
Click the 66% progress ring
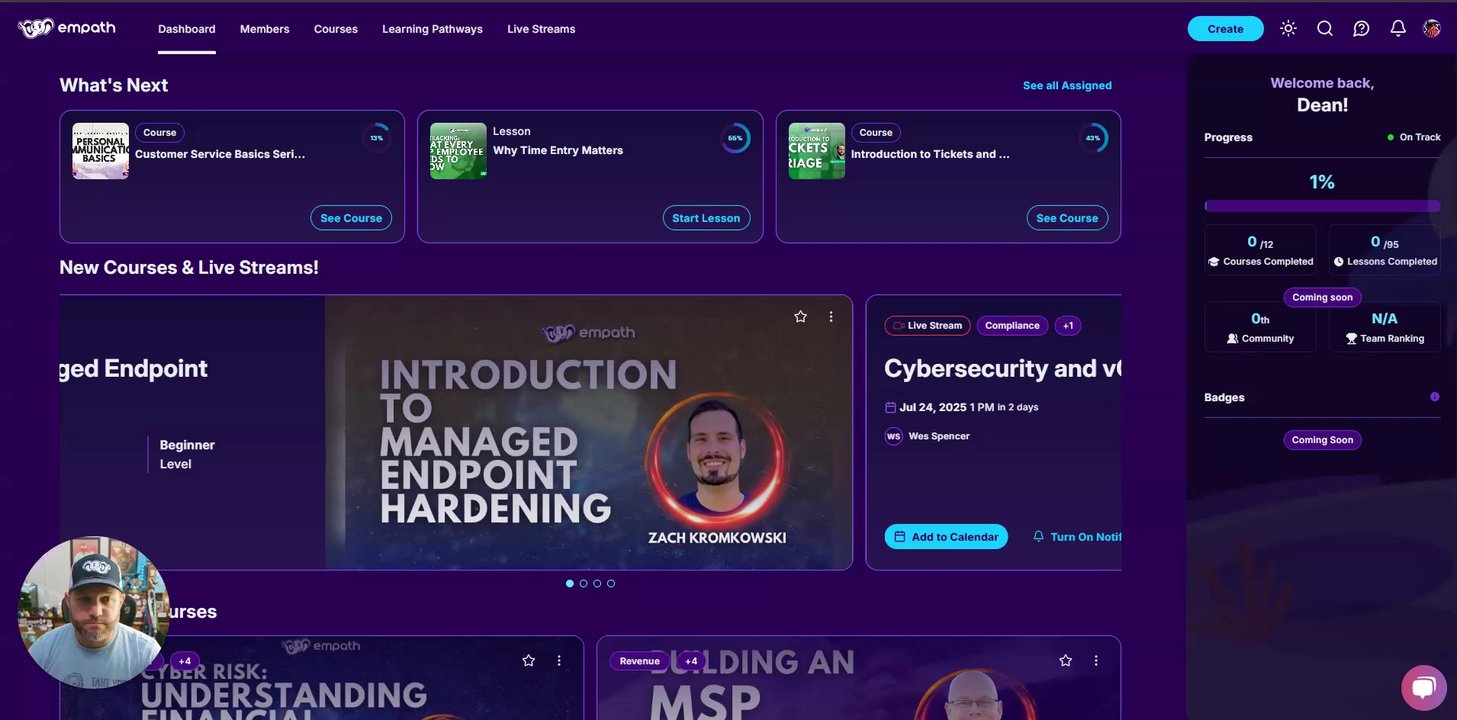pyautogui.click(x=735, y=138)
